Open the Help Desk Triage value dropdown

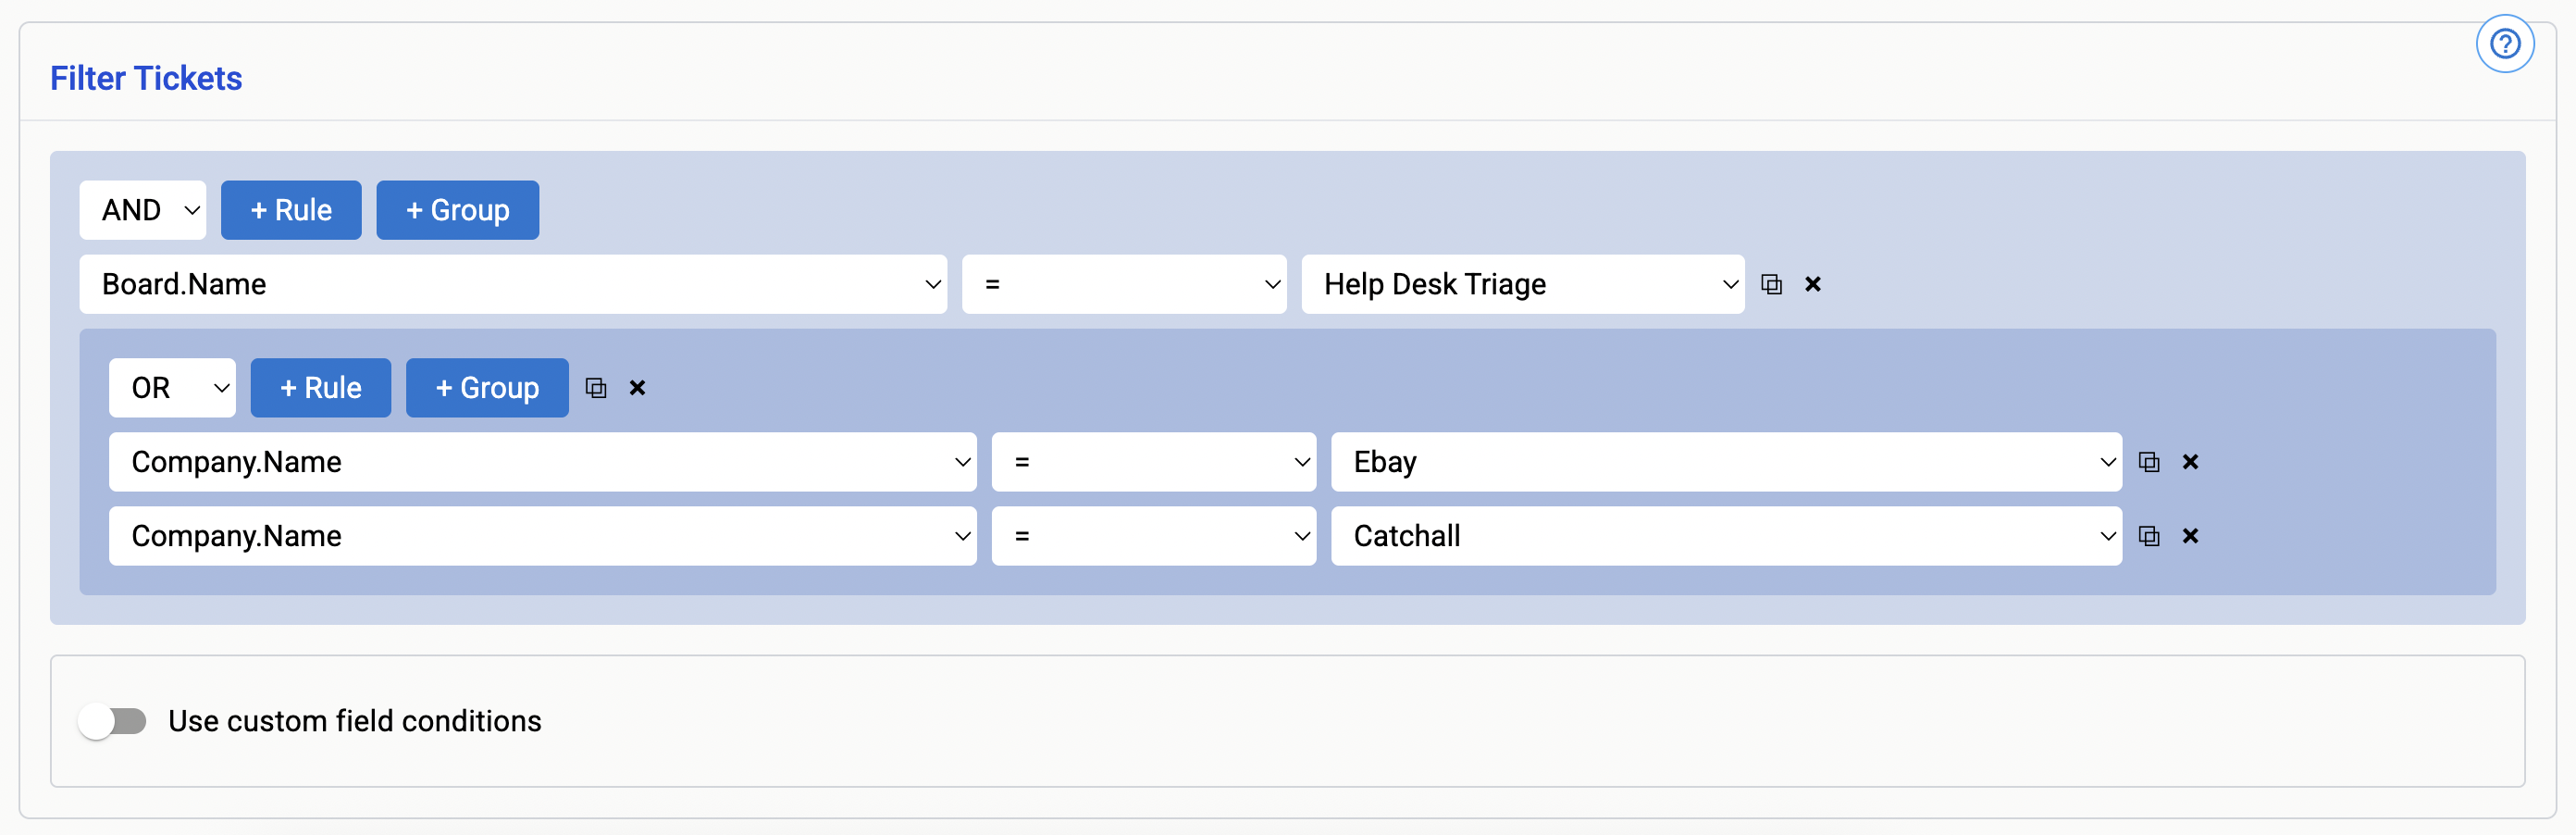click(1522, 285)
